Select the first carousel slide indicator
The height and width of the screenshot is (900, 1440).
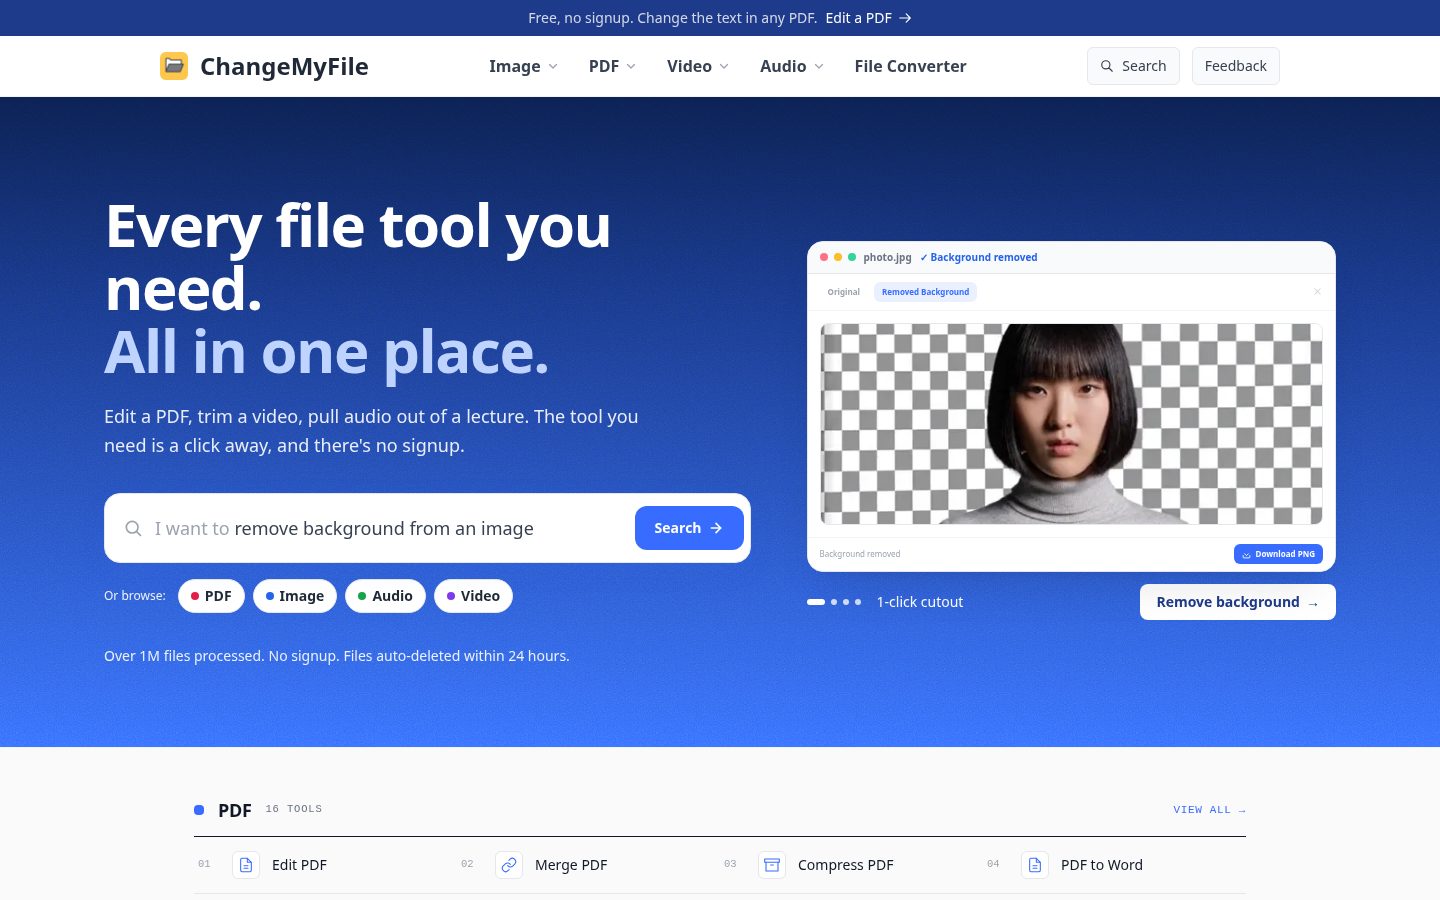[816, 602]
